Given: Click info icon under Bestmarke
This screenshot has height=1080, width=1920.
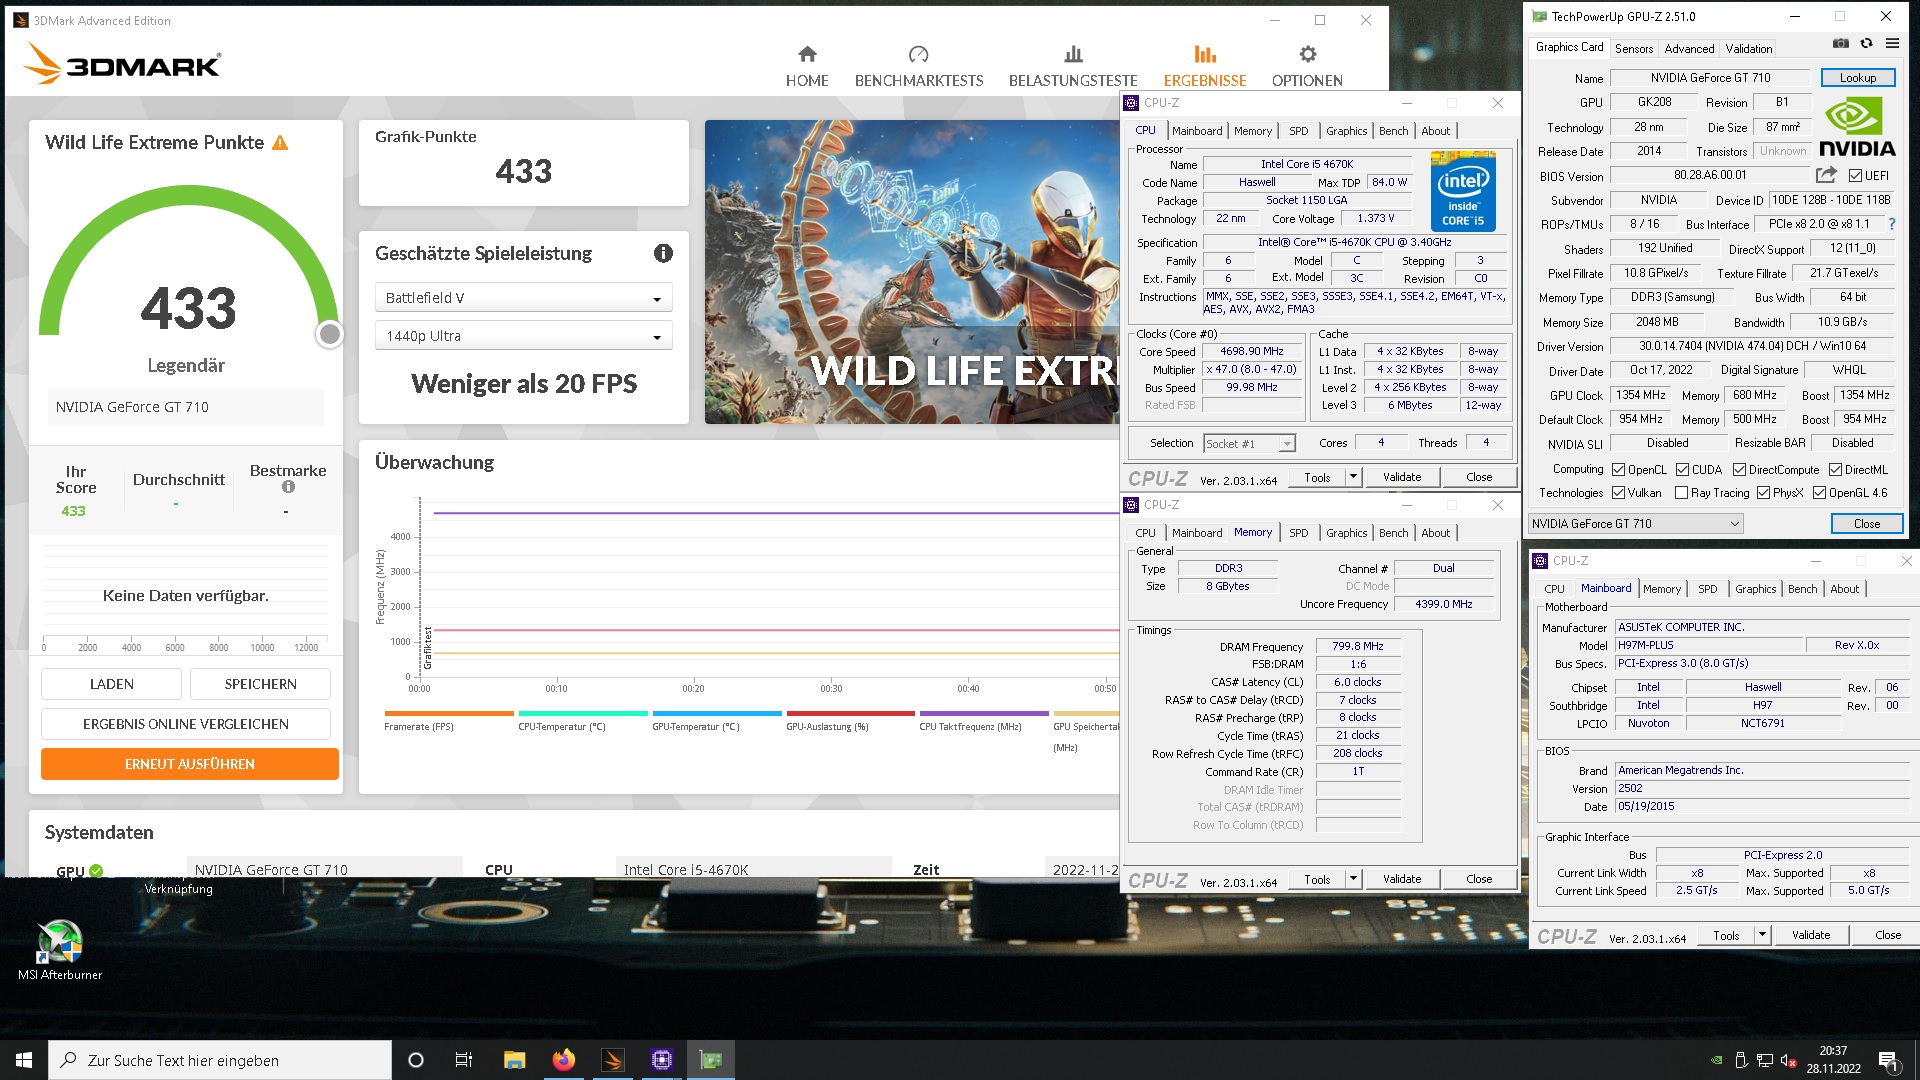Looking at the screenshot, I should [288, 487].
